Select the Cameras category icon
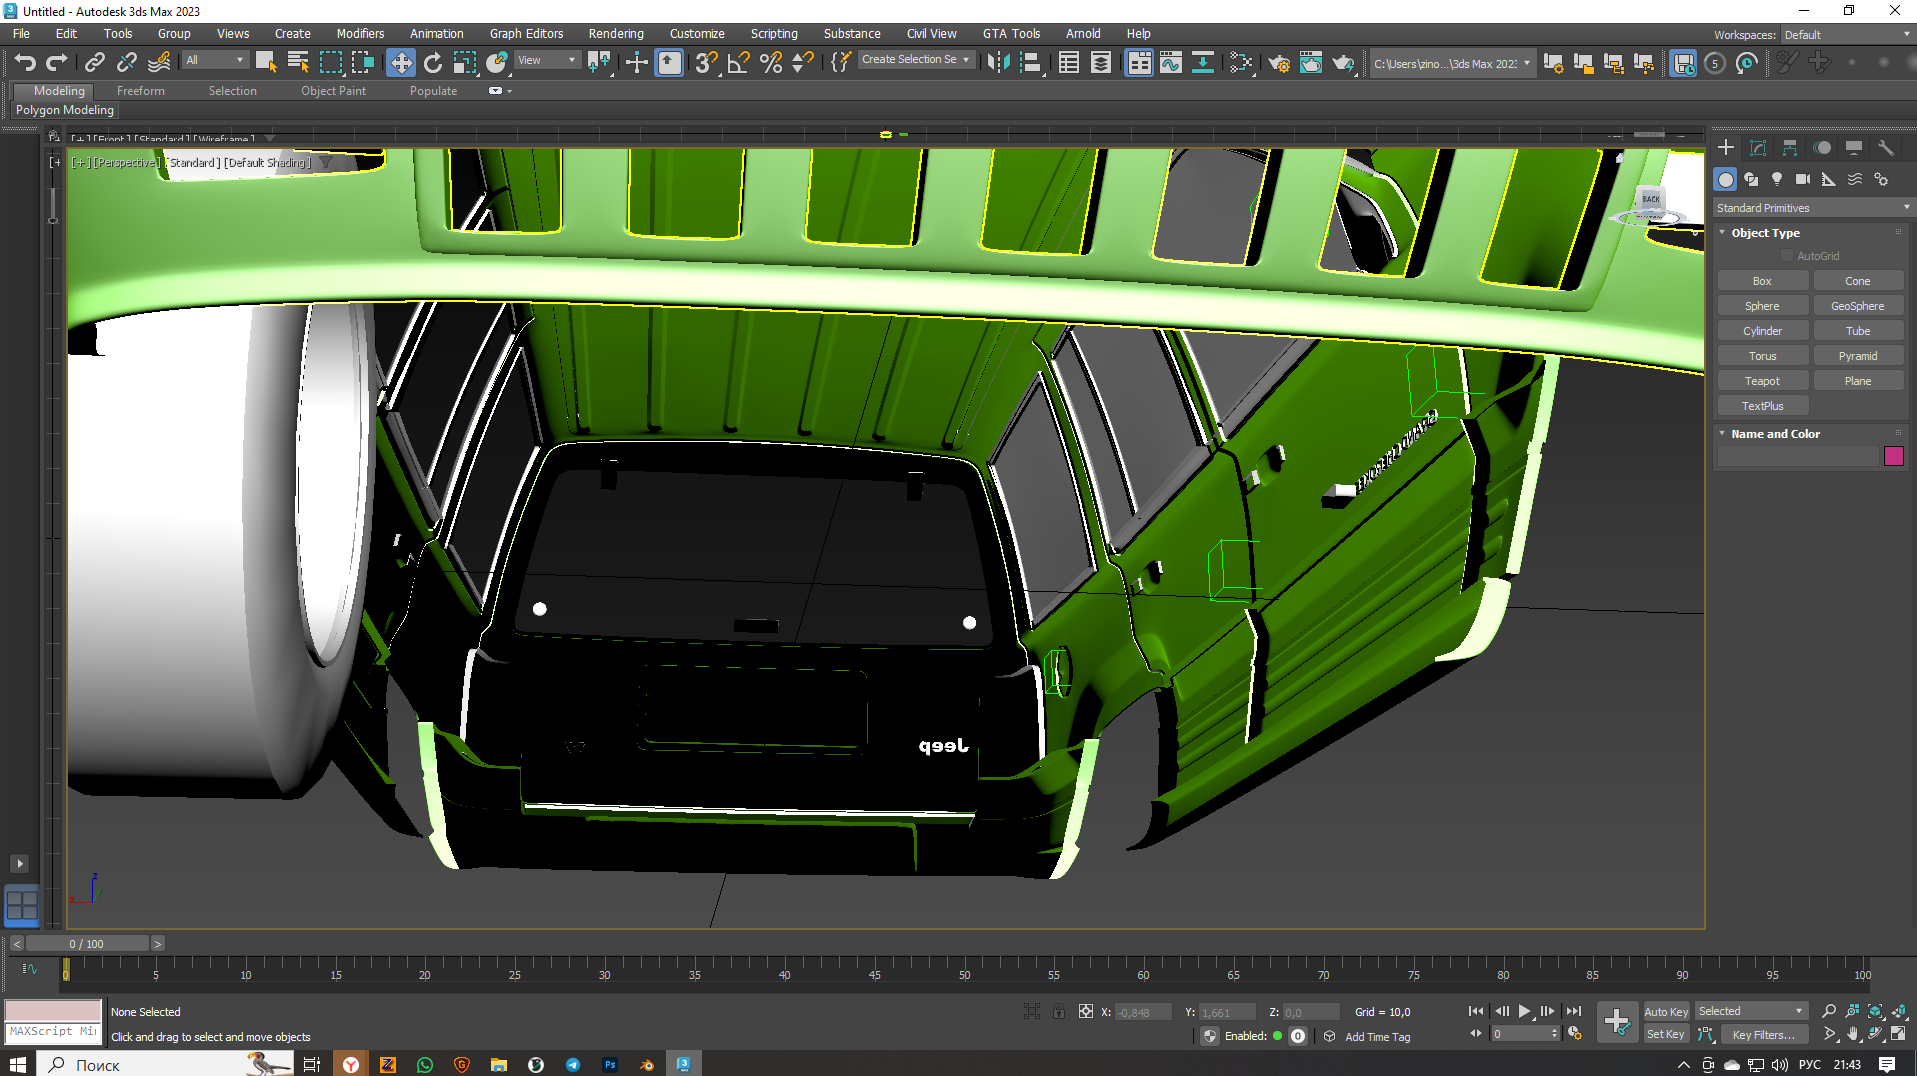The width and height of the screenshot is (1917, 1076). point(1802,179)
